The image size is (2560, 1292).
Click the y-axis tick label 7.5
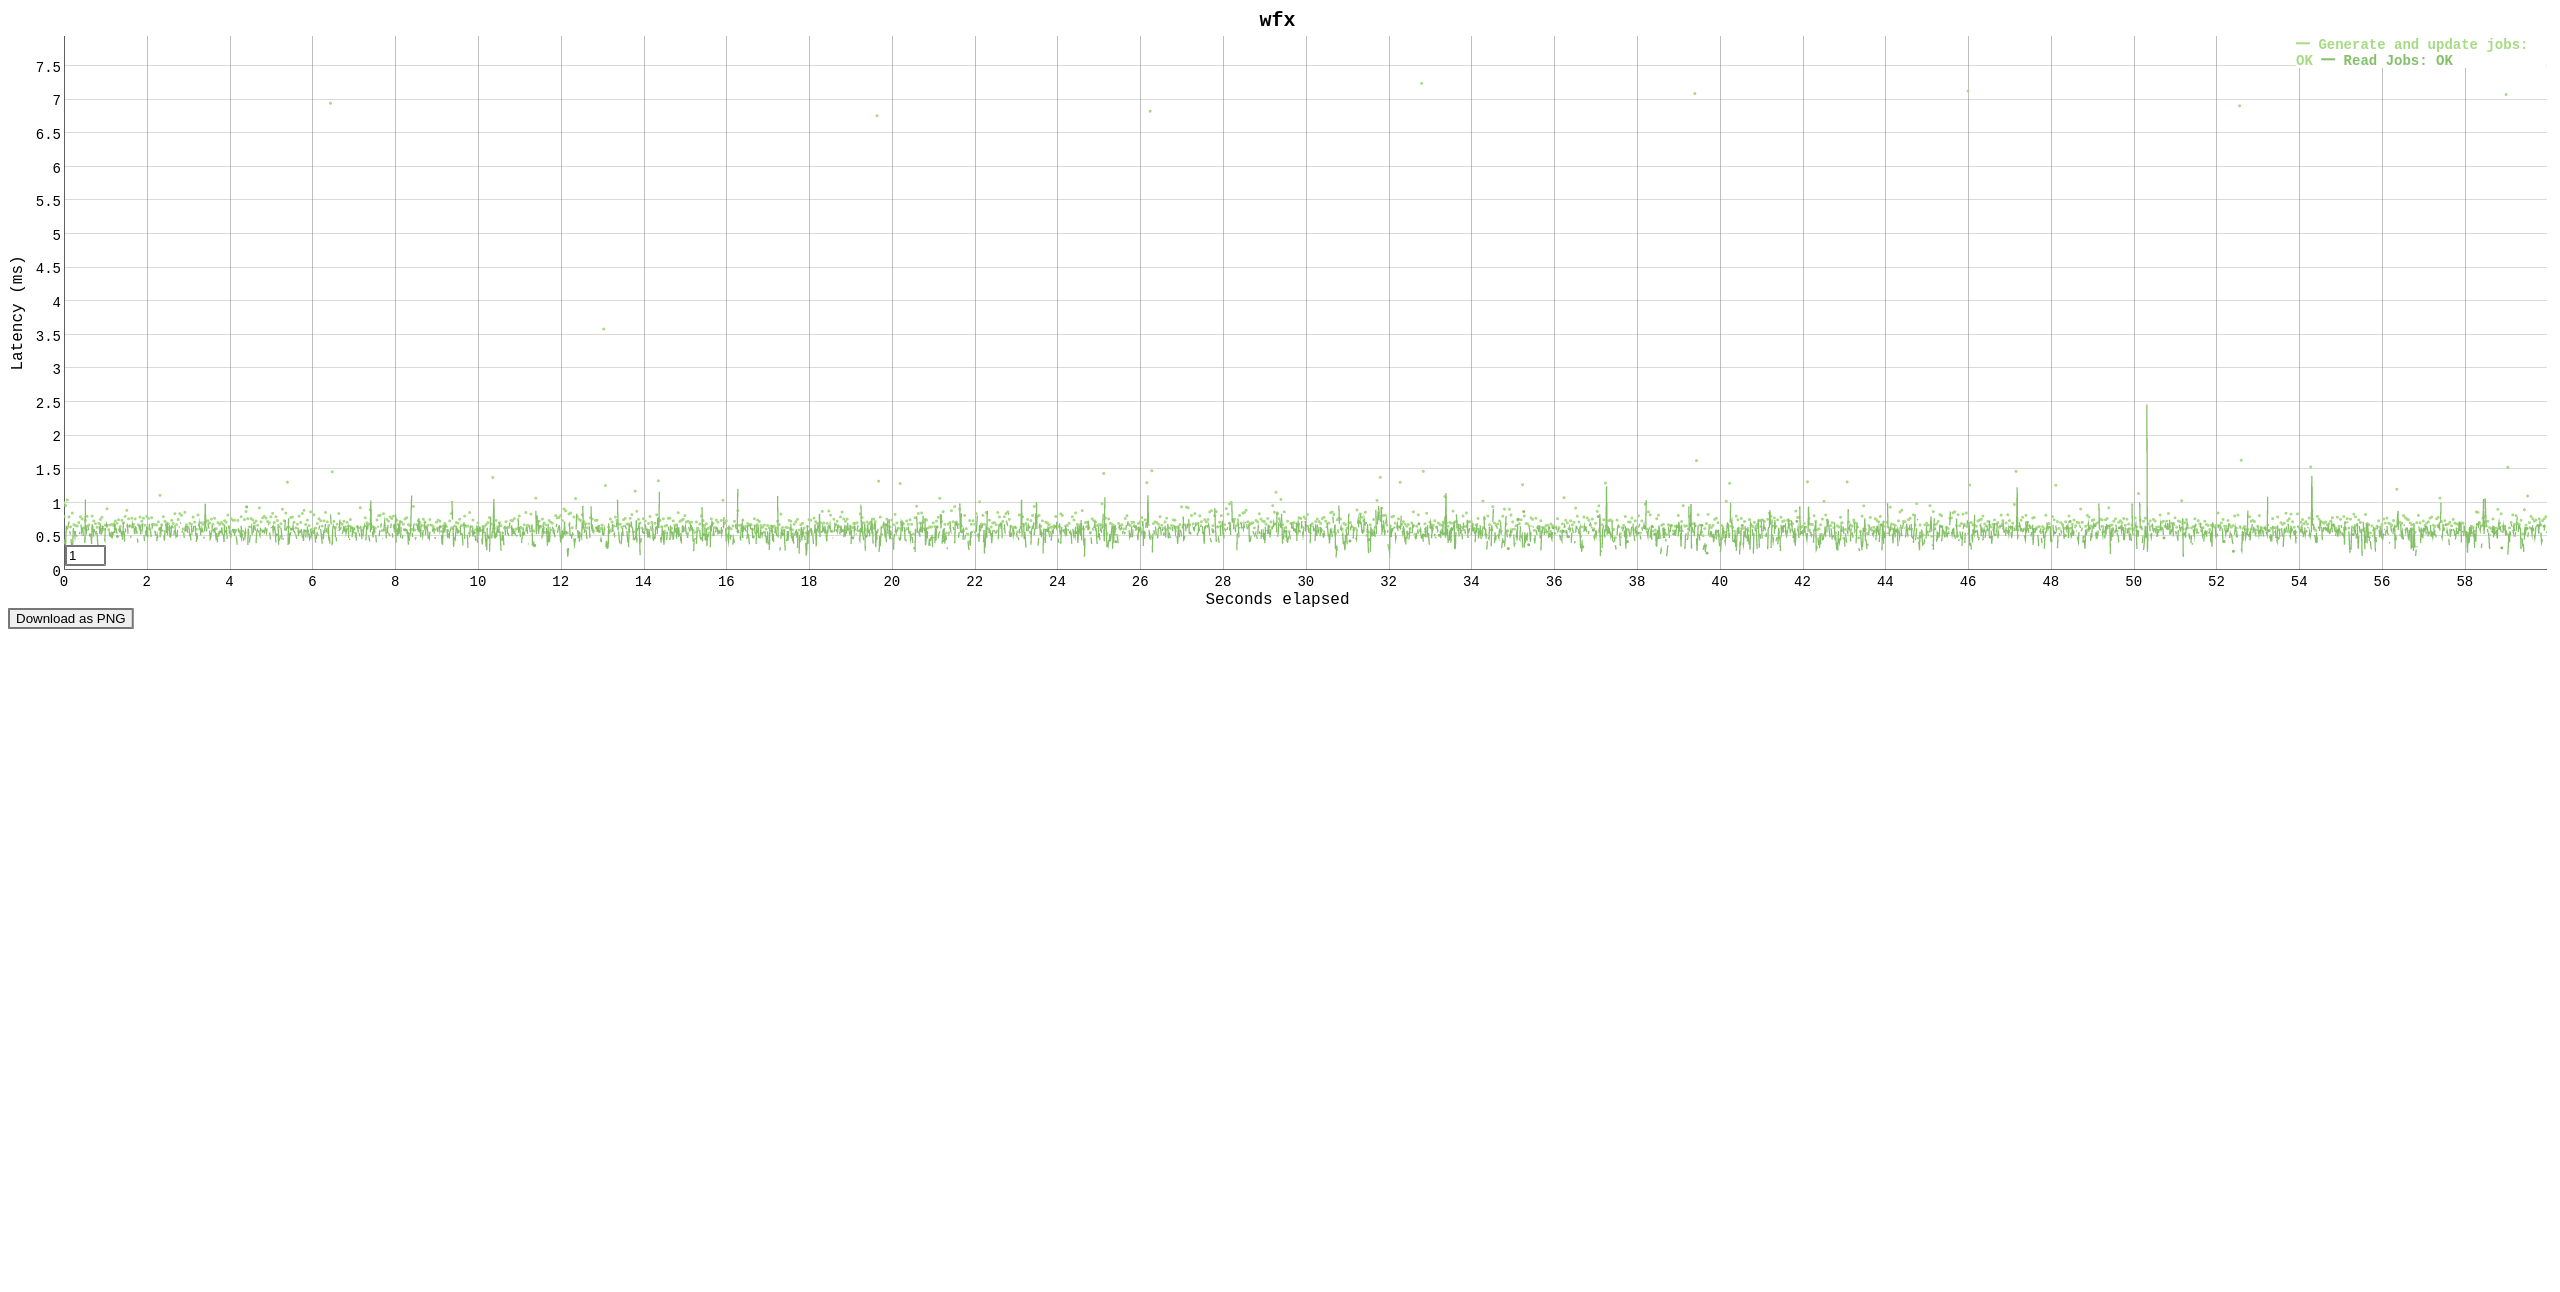tap(48, 67)
